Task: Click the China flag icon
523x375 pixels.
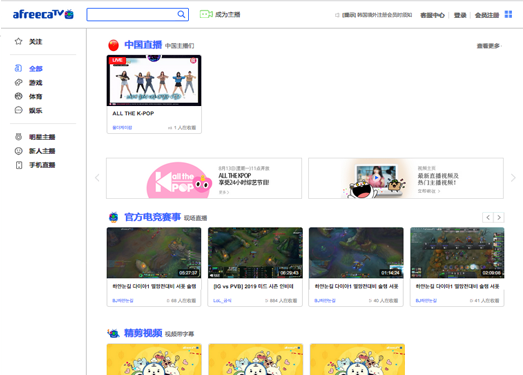Action: [113, 45]
